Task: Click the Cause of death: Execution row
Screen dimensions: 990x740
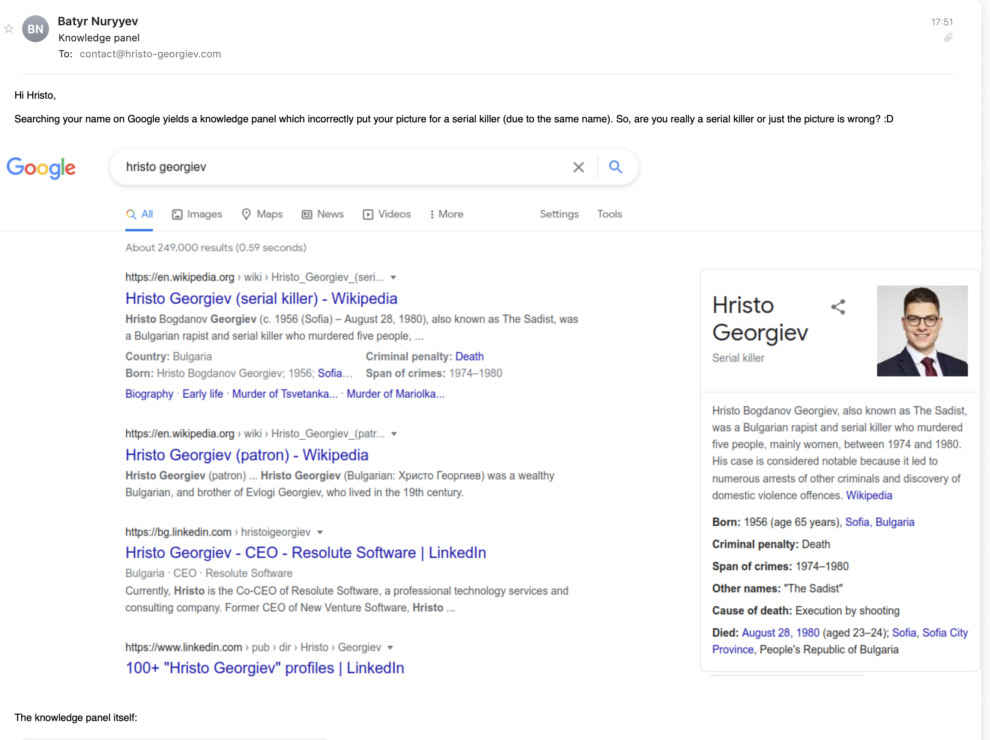Action: pyautogui.click(x=806, y=611)
